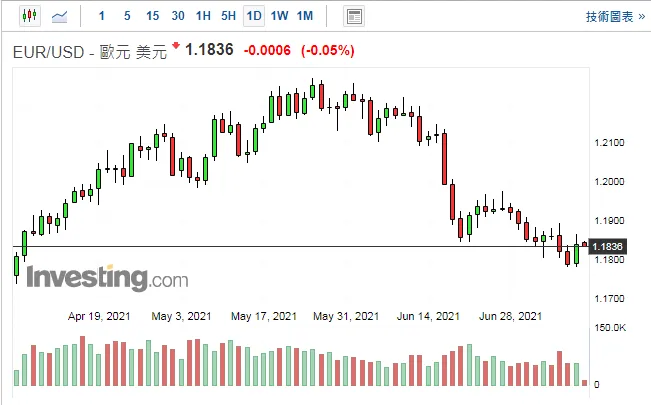Image resolution: width=651 pixels, height=405 pixels.
Task: Click the tallest volume bar near Apr 19
Action: coord(82,361)
